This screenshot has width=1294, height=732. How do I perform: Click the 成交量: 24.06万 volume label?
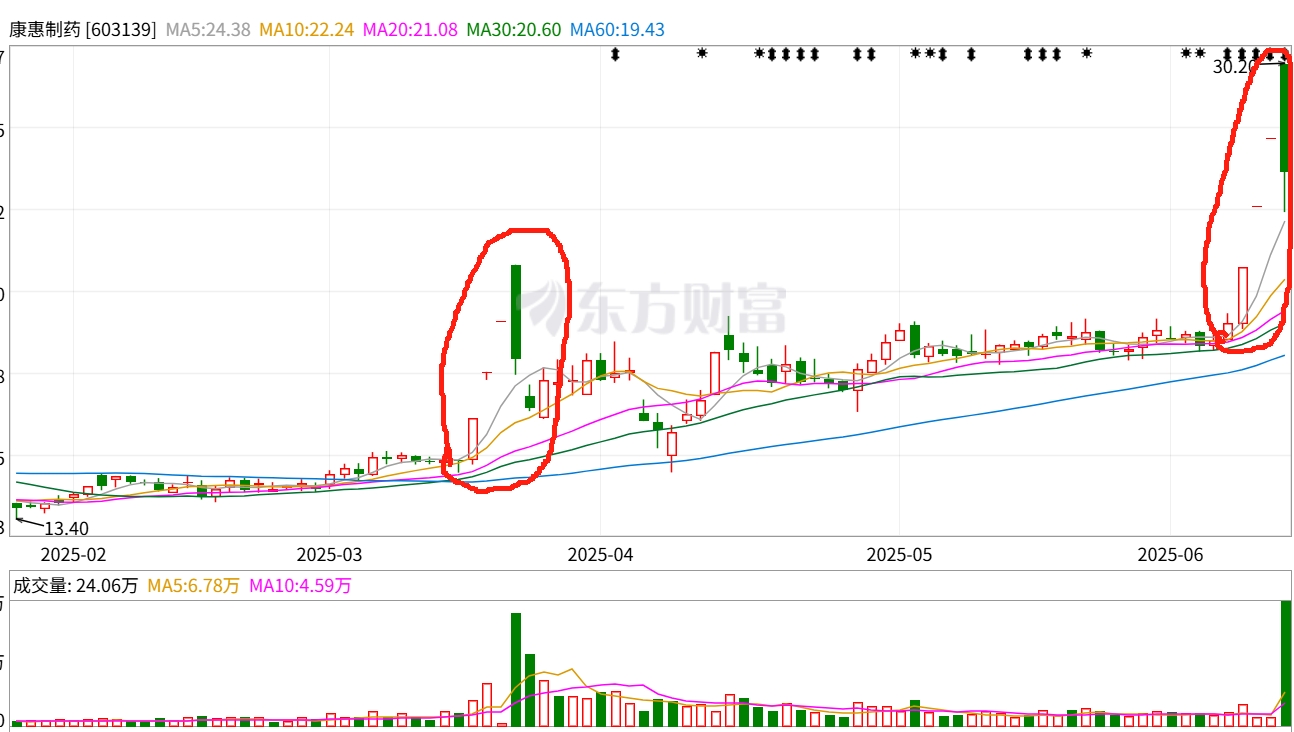(x=75, y=586)
